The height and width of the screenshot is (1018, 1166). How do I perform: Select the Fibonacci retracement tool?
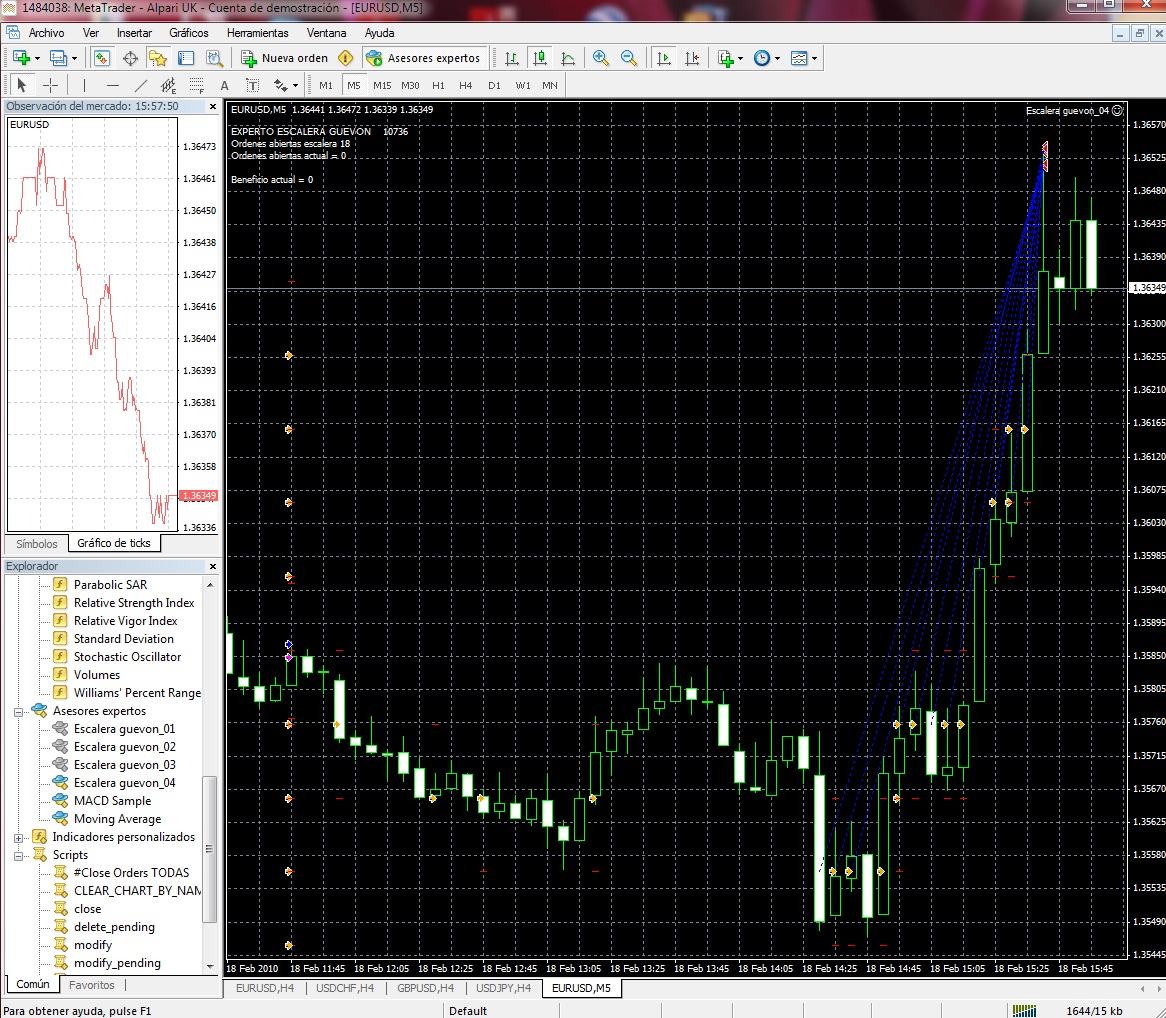[197, 85]
